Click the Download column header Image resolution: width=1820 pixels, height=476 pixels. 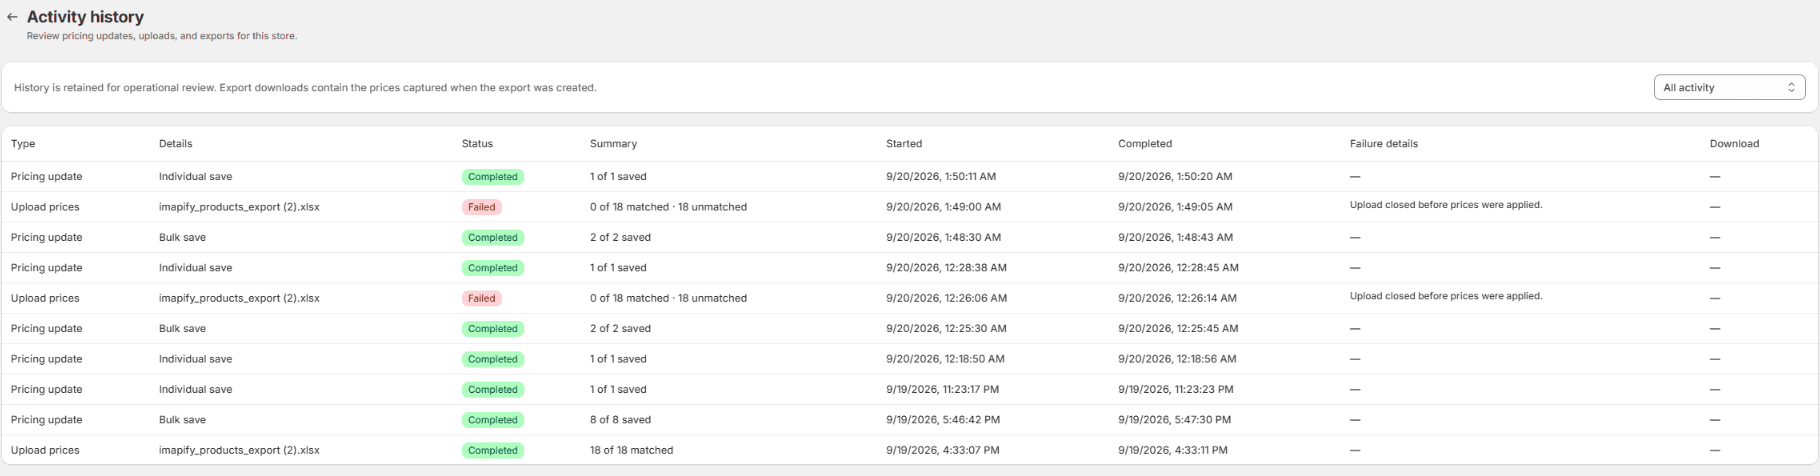[1734, 144]
